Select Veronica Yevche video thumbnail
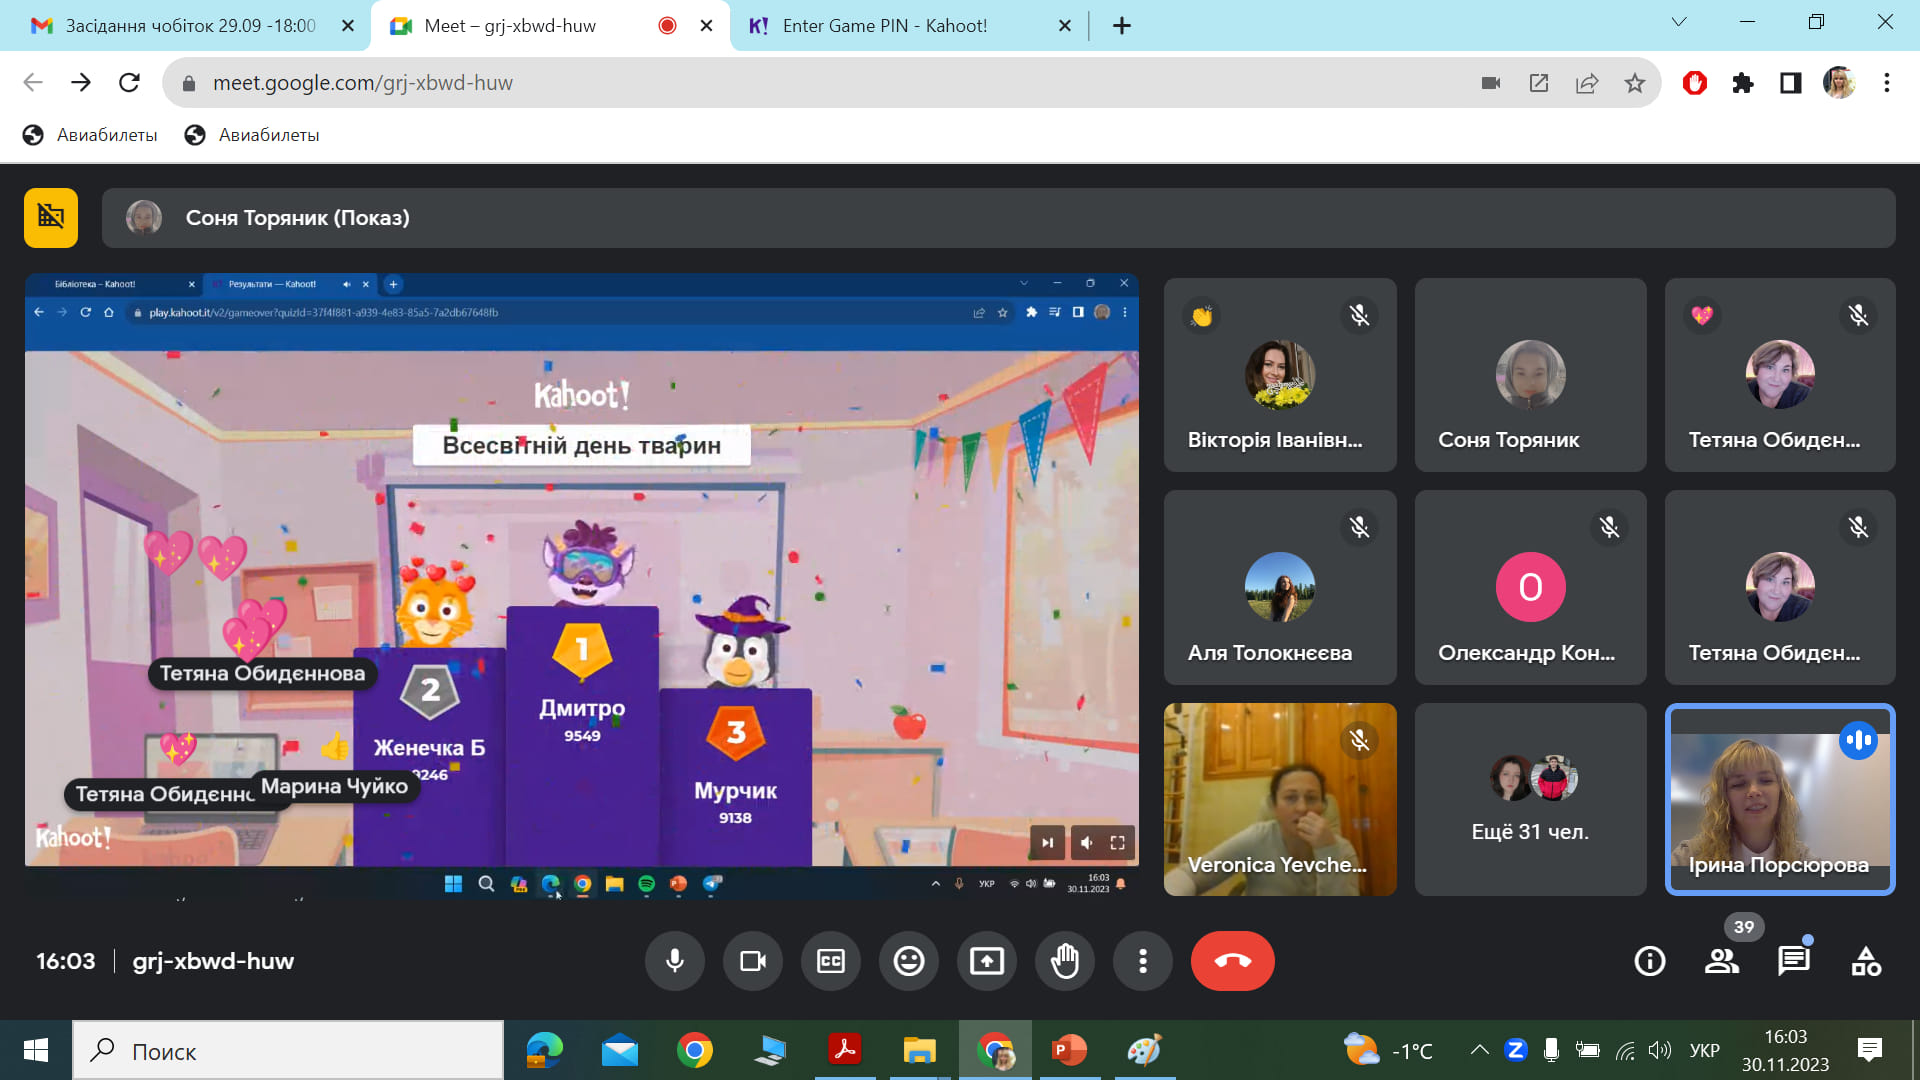Image resolution: width=1920 pixels, height=1080 pixels. tap(1280, 799)
